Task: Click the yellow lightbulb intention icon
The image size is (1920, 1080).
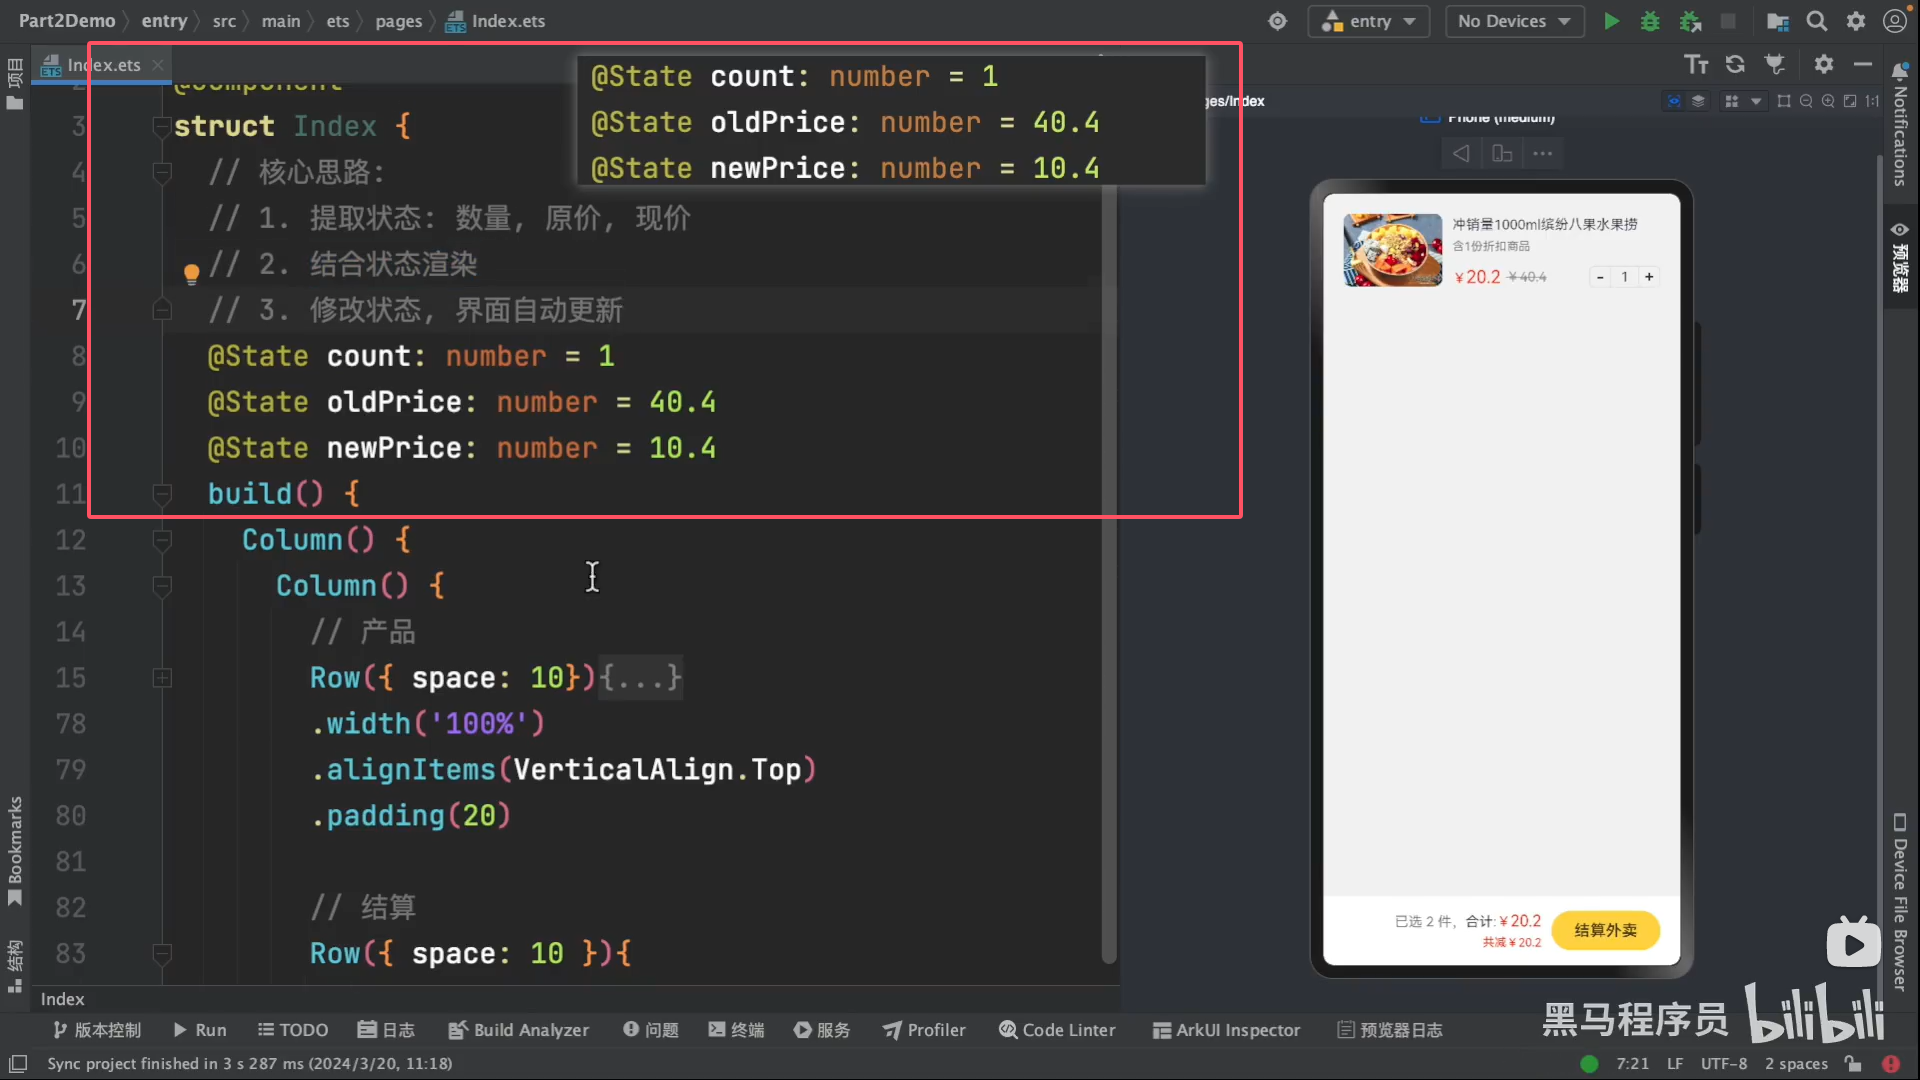Action: pos(192,272)
